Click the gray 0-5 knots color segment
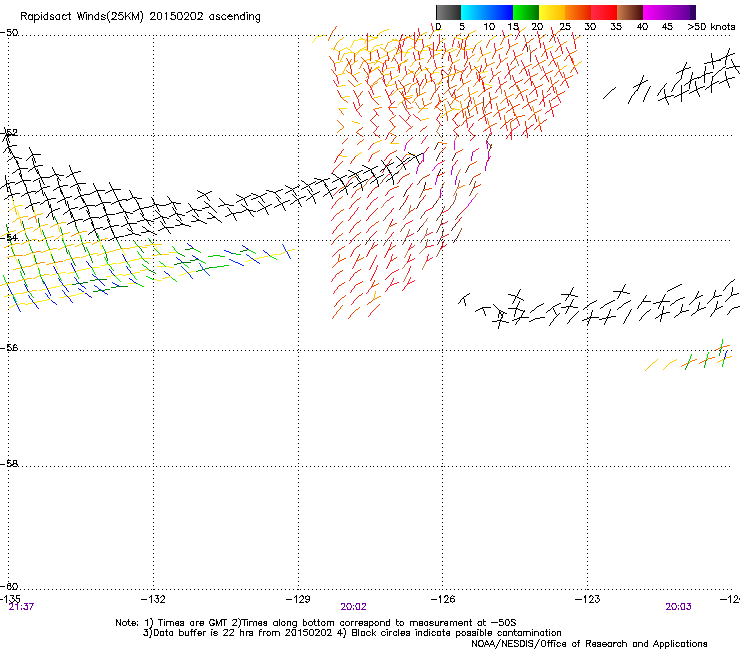Viewport: 740px width, 650px height. [x=448, y=12]
